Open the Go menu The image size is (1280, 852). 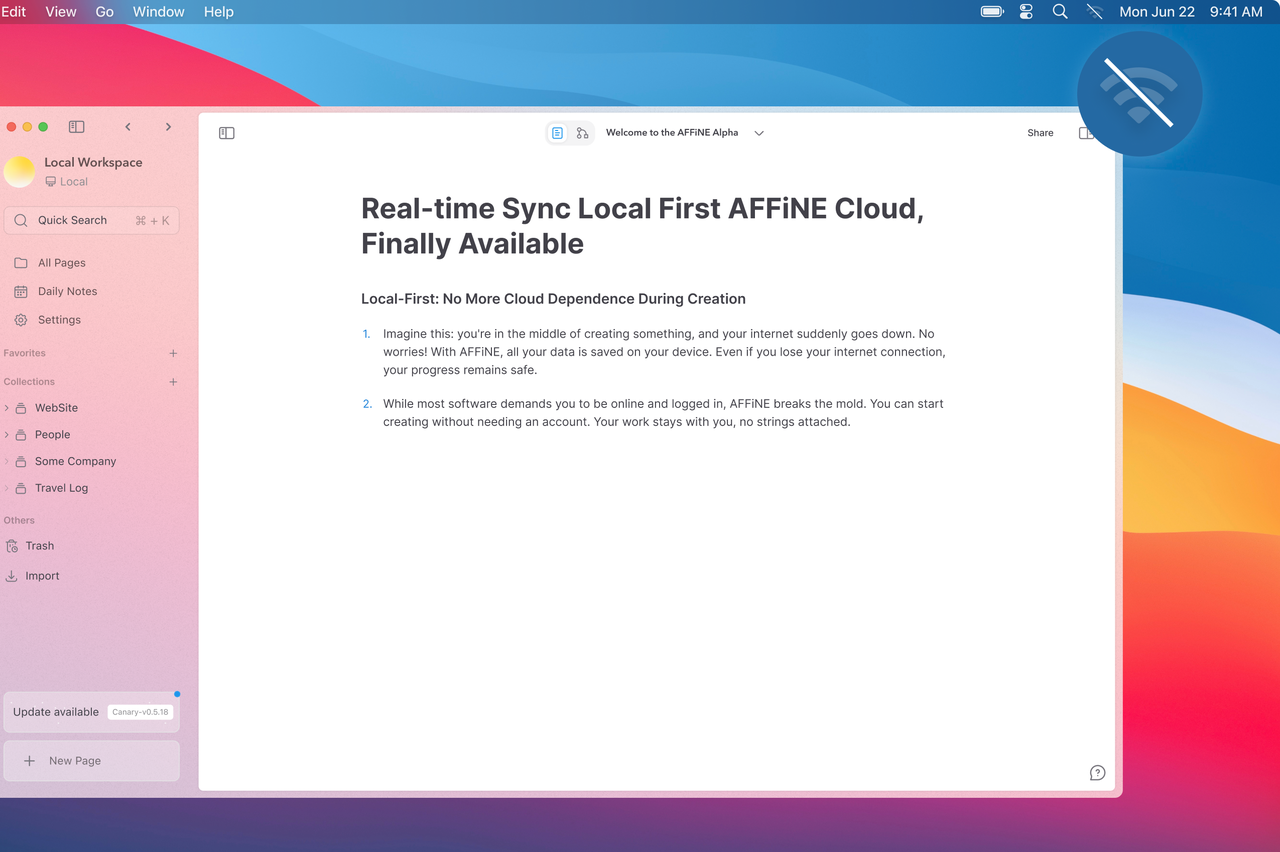tap(105, 12)
